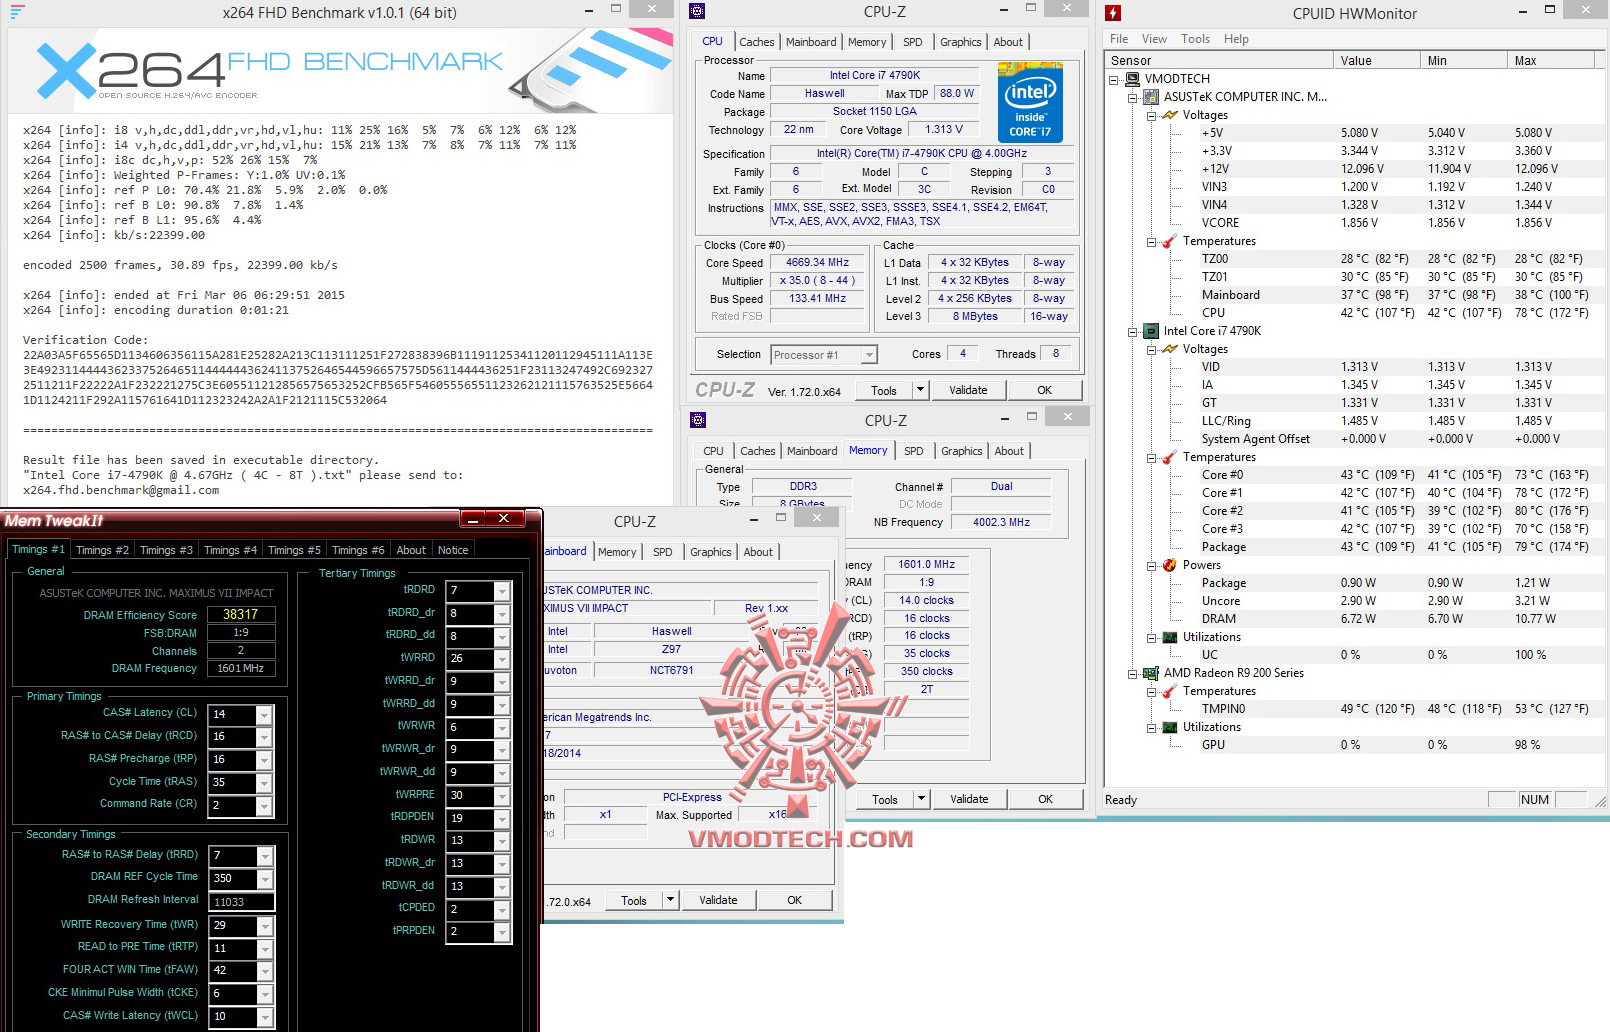Switch to Timings #6 tab in Mem TweakIt
The height and width of the screenshot is (1032, 1610).
click(x=358, y=550)
